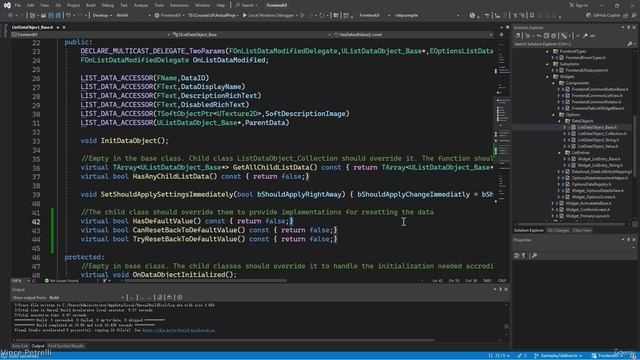Open the File menu

[18, 5]
